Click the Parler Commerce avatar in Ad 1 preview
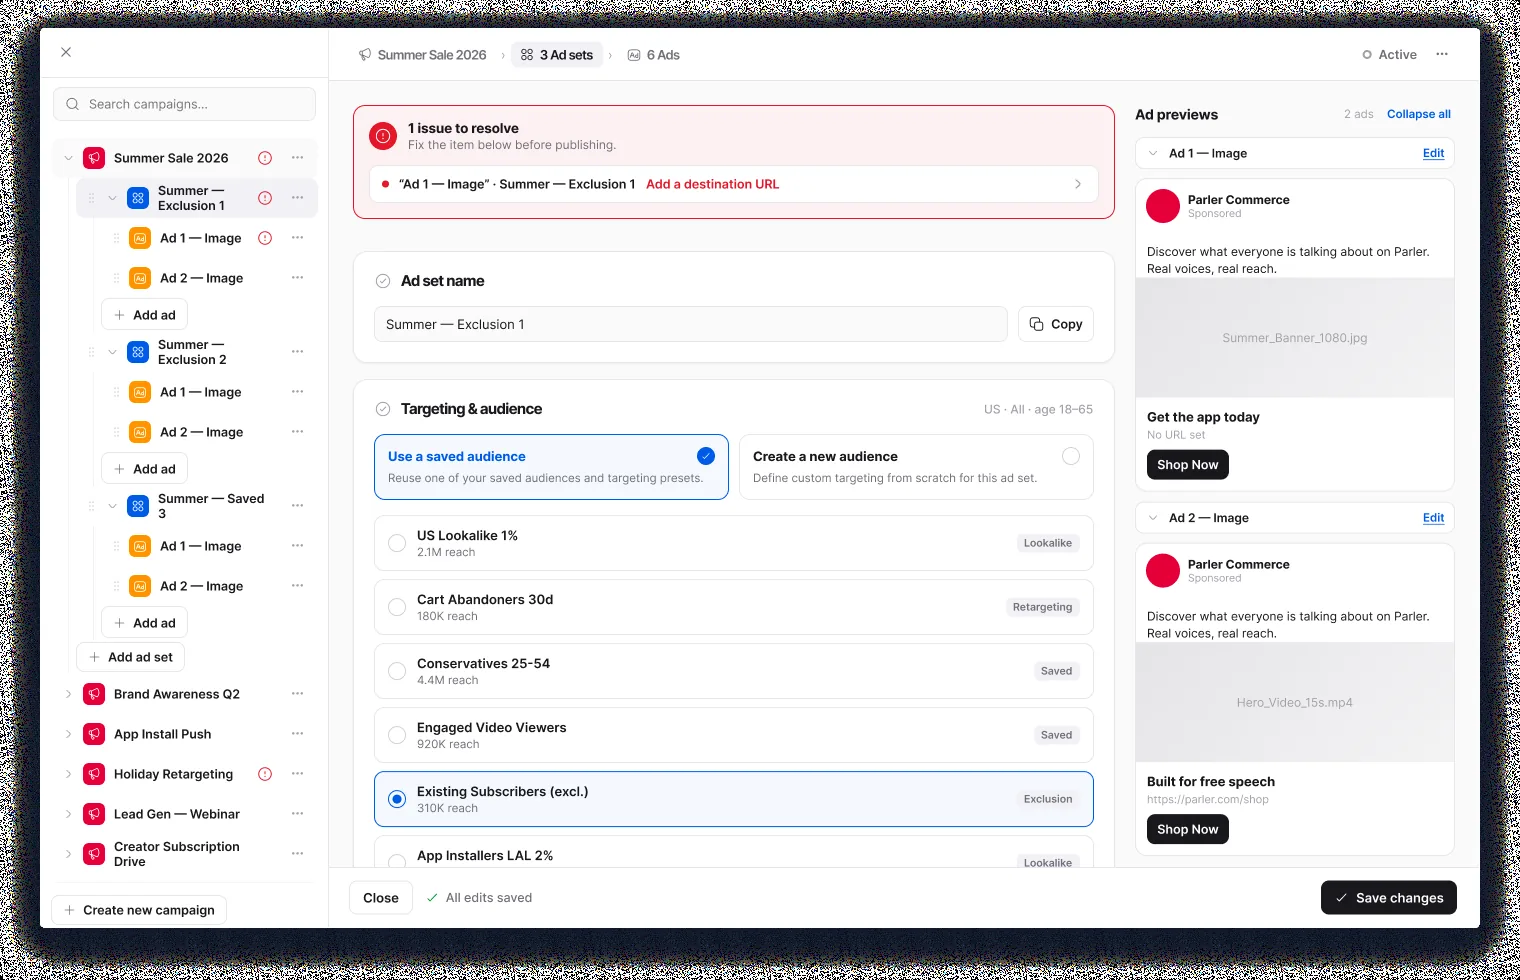Screen dimensions: 1520x980 point(1163,206)
